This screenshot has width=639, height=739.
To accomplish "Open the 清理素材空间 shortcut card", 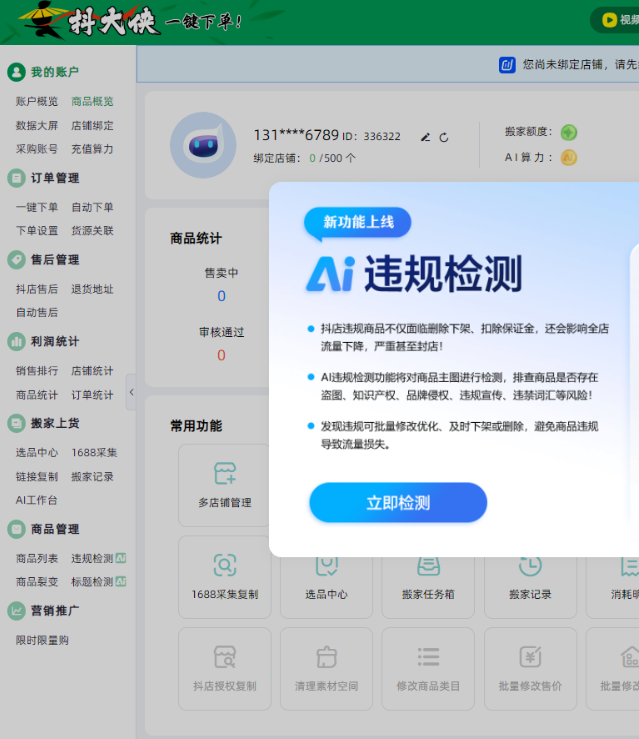I will coord(326,669).
